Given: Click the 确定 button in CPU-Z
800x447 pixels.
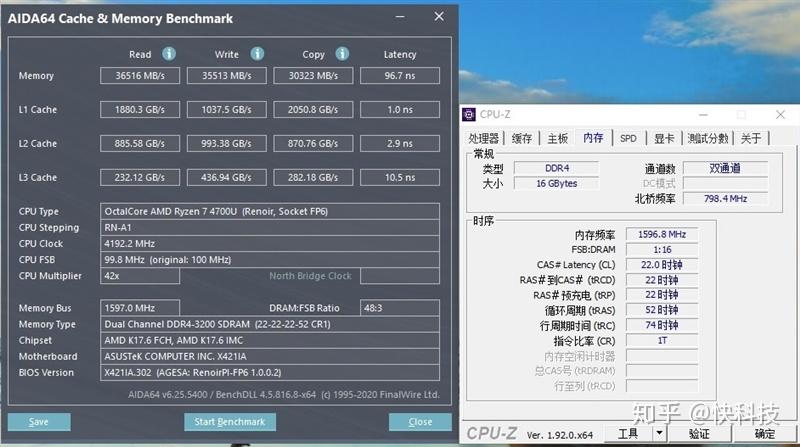Looking at the screenshot, I should [x=764, y=433].
